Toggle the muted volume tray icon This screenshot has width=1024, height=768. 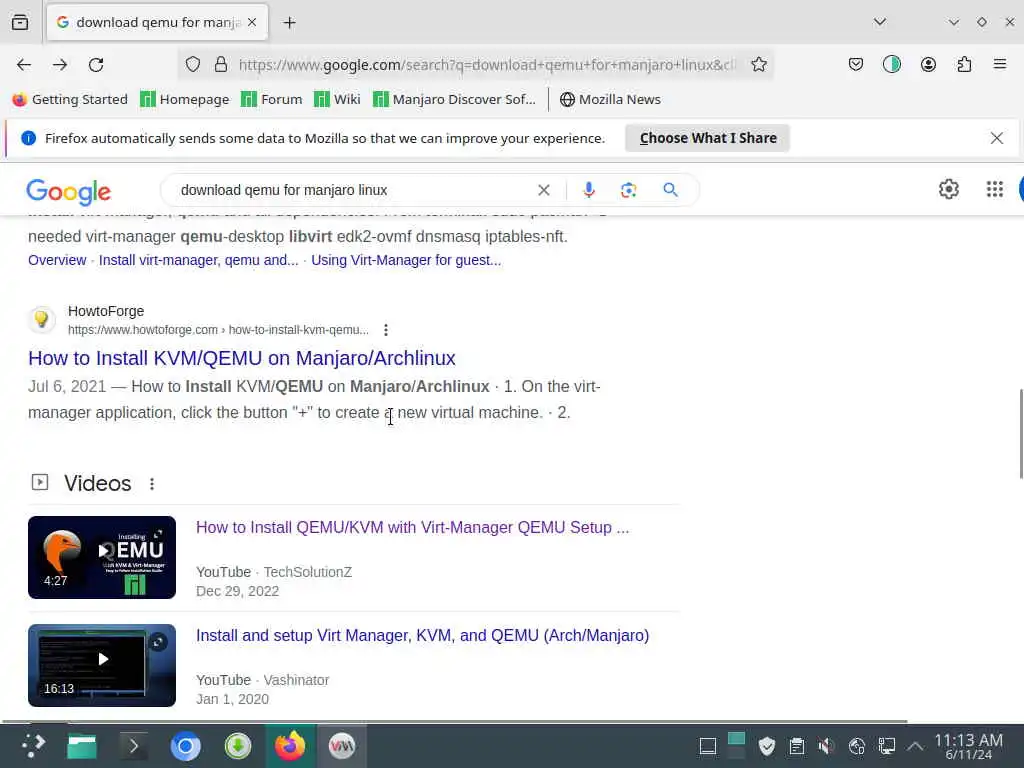tap(825, 746)
